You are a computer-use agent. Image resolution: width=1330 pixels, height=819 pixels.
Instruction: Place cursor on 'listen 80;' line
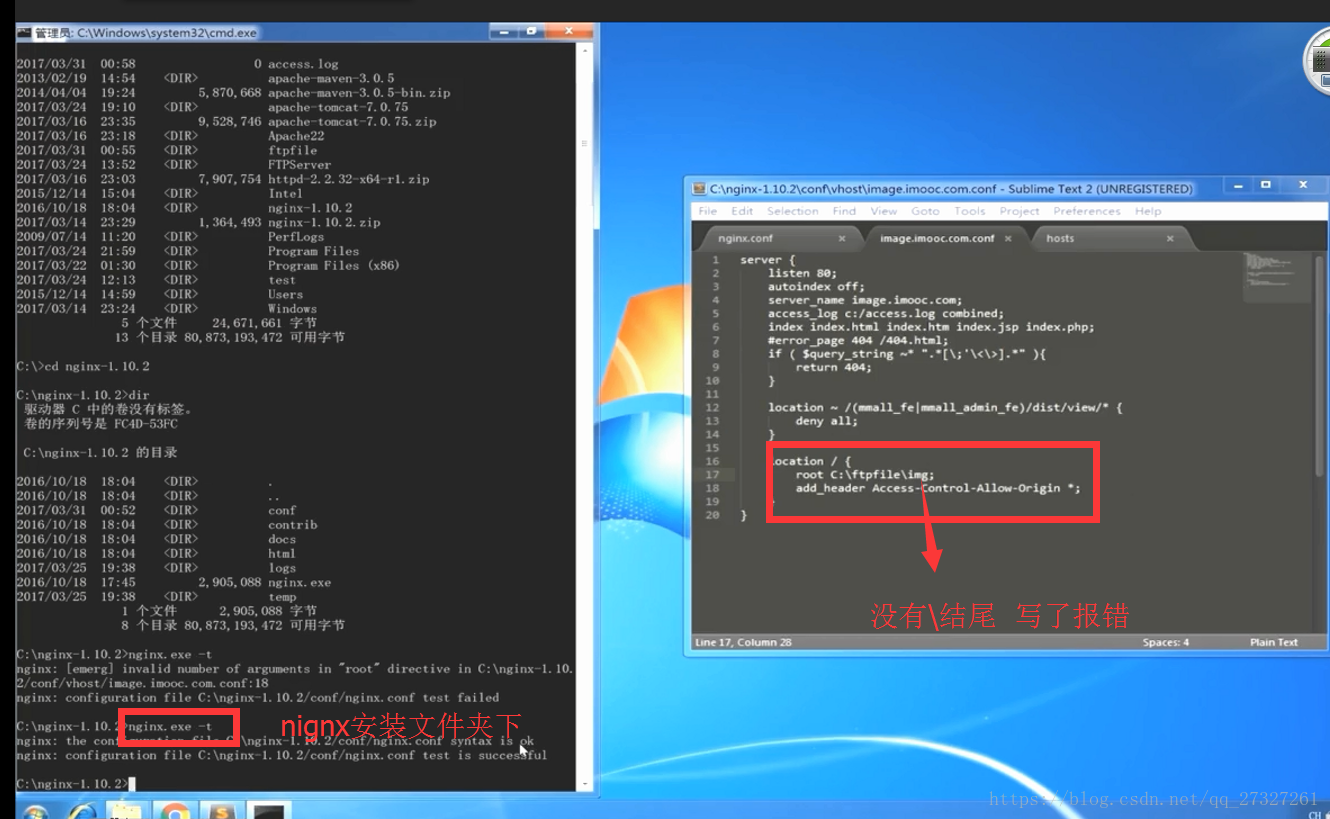tap(802, 272)
